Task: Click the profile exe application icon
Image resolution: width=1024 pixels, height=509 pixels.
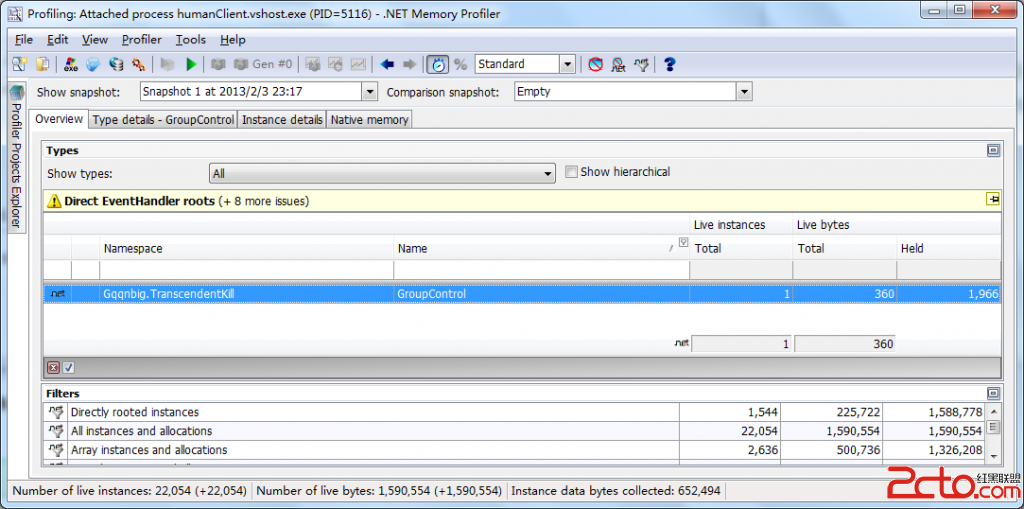Action: click(x=71, y=64)
